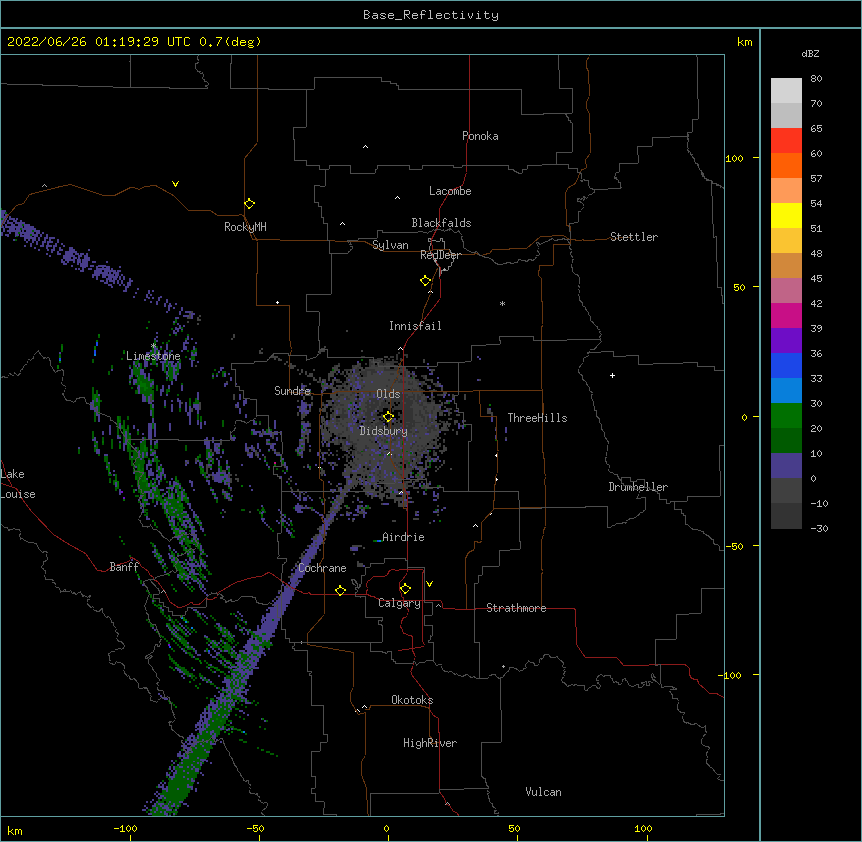Viewport: 862px width, 842px height.
Task: Click the white asterisk marker east of Innisfail
Action: pos(502,303)
